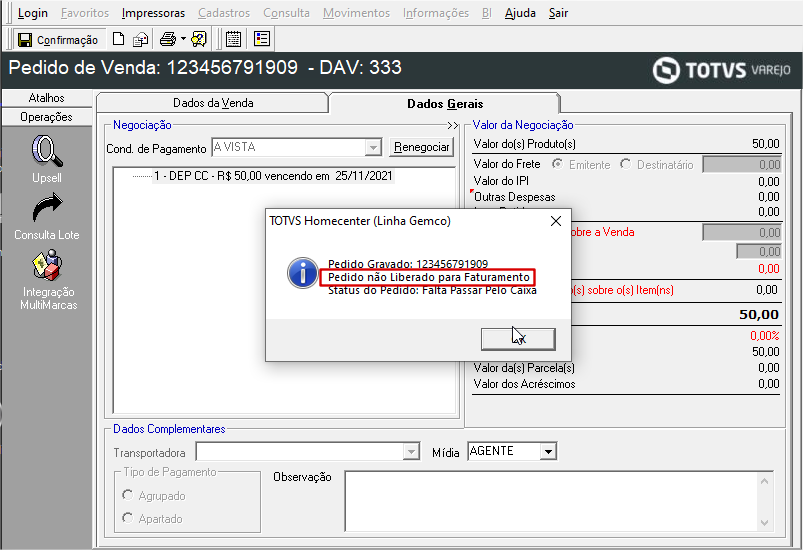Open the Movimentos menu

tap(356, 13)
